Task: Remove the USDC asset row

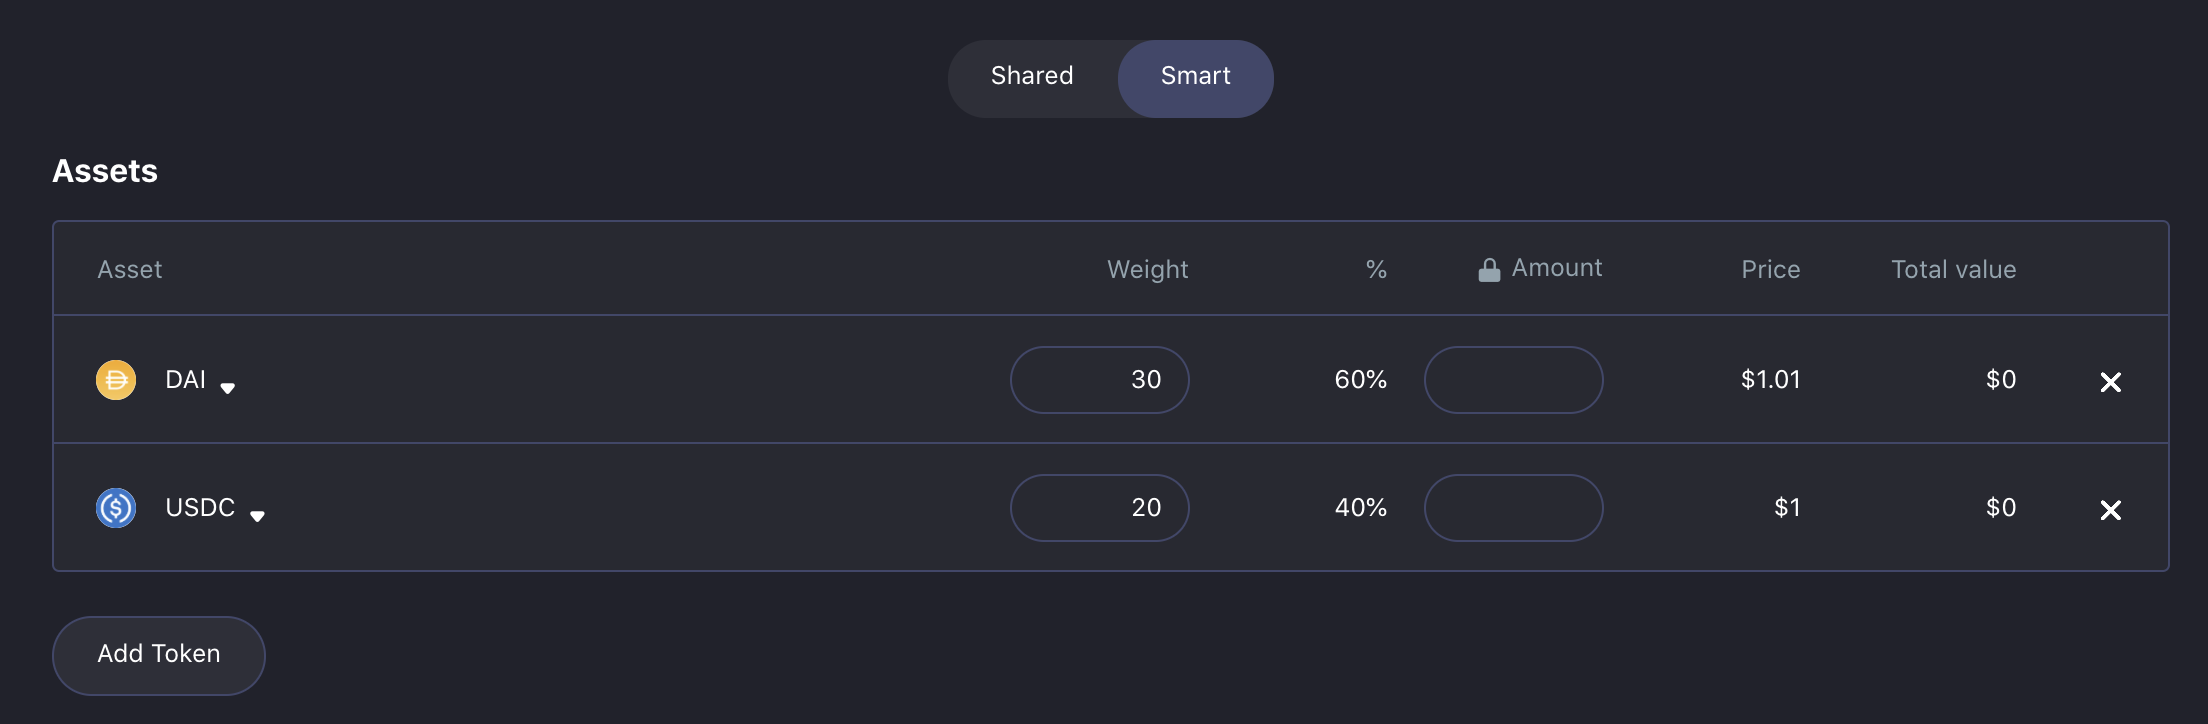Action: [x=2110, y=510]
